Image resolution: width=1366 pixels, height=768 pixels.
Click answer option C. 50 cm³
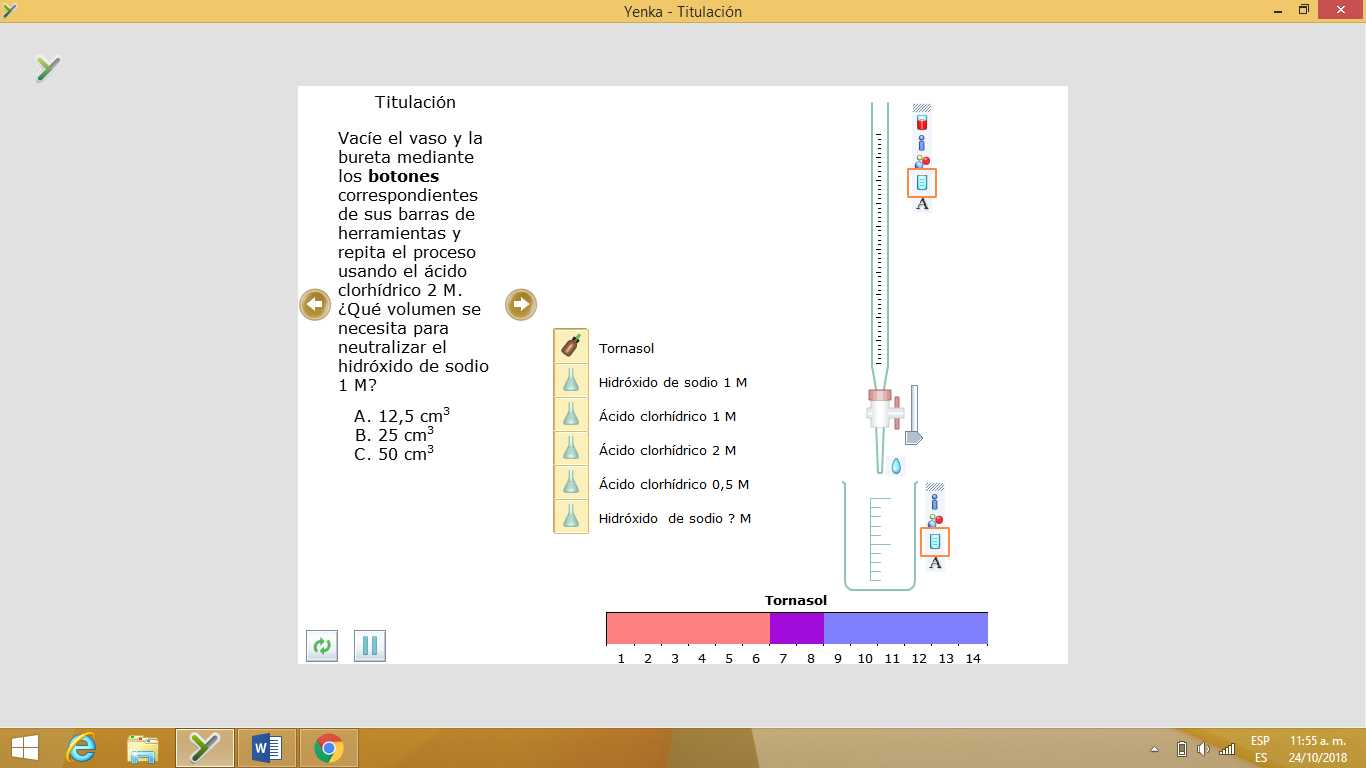394,454
